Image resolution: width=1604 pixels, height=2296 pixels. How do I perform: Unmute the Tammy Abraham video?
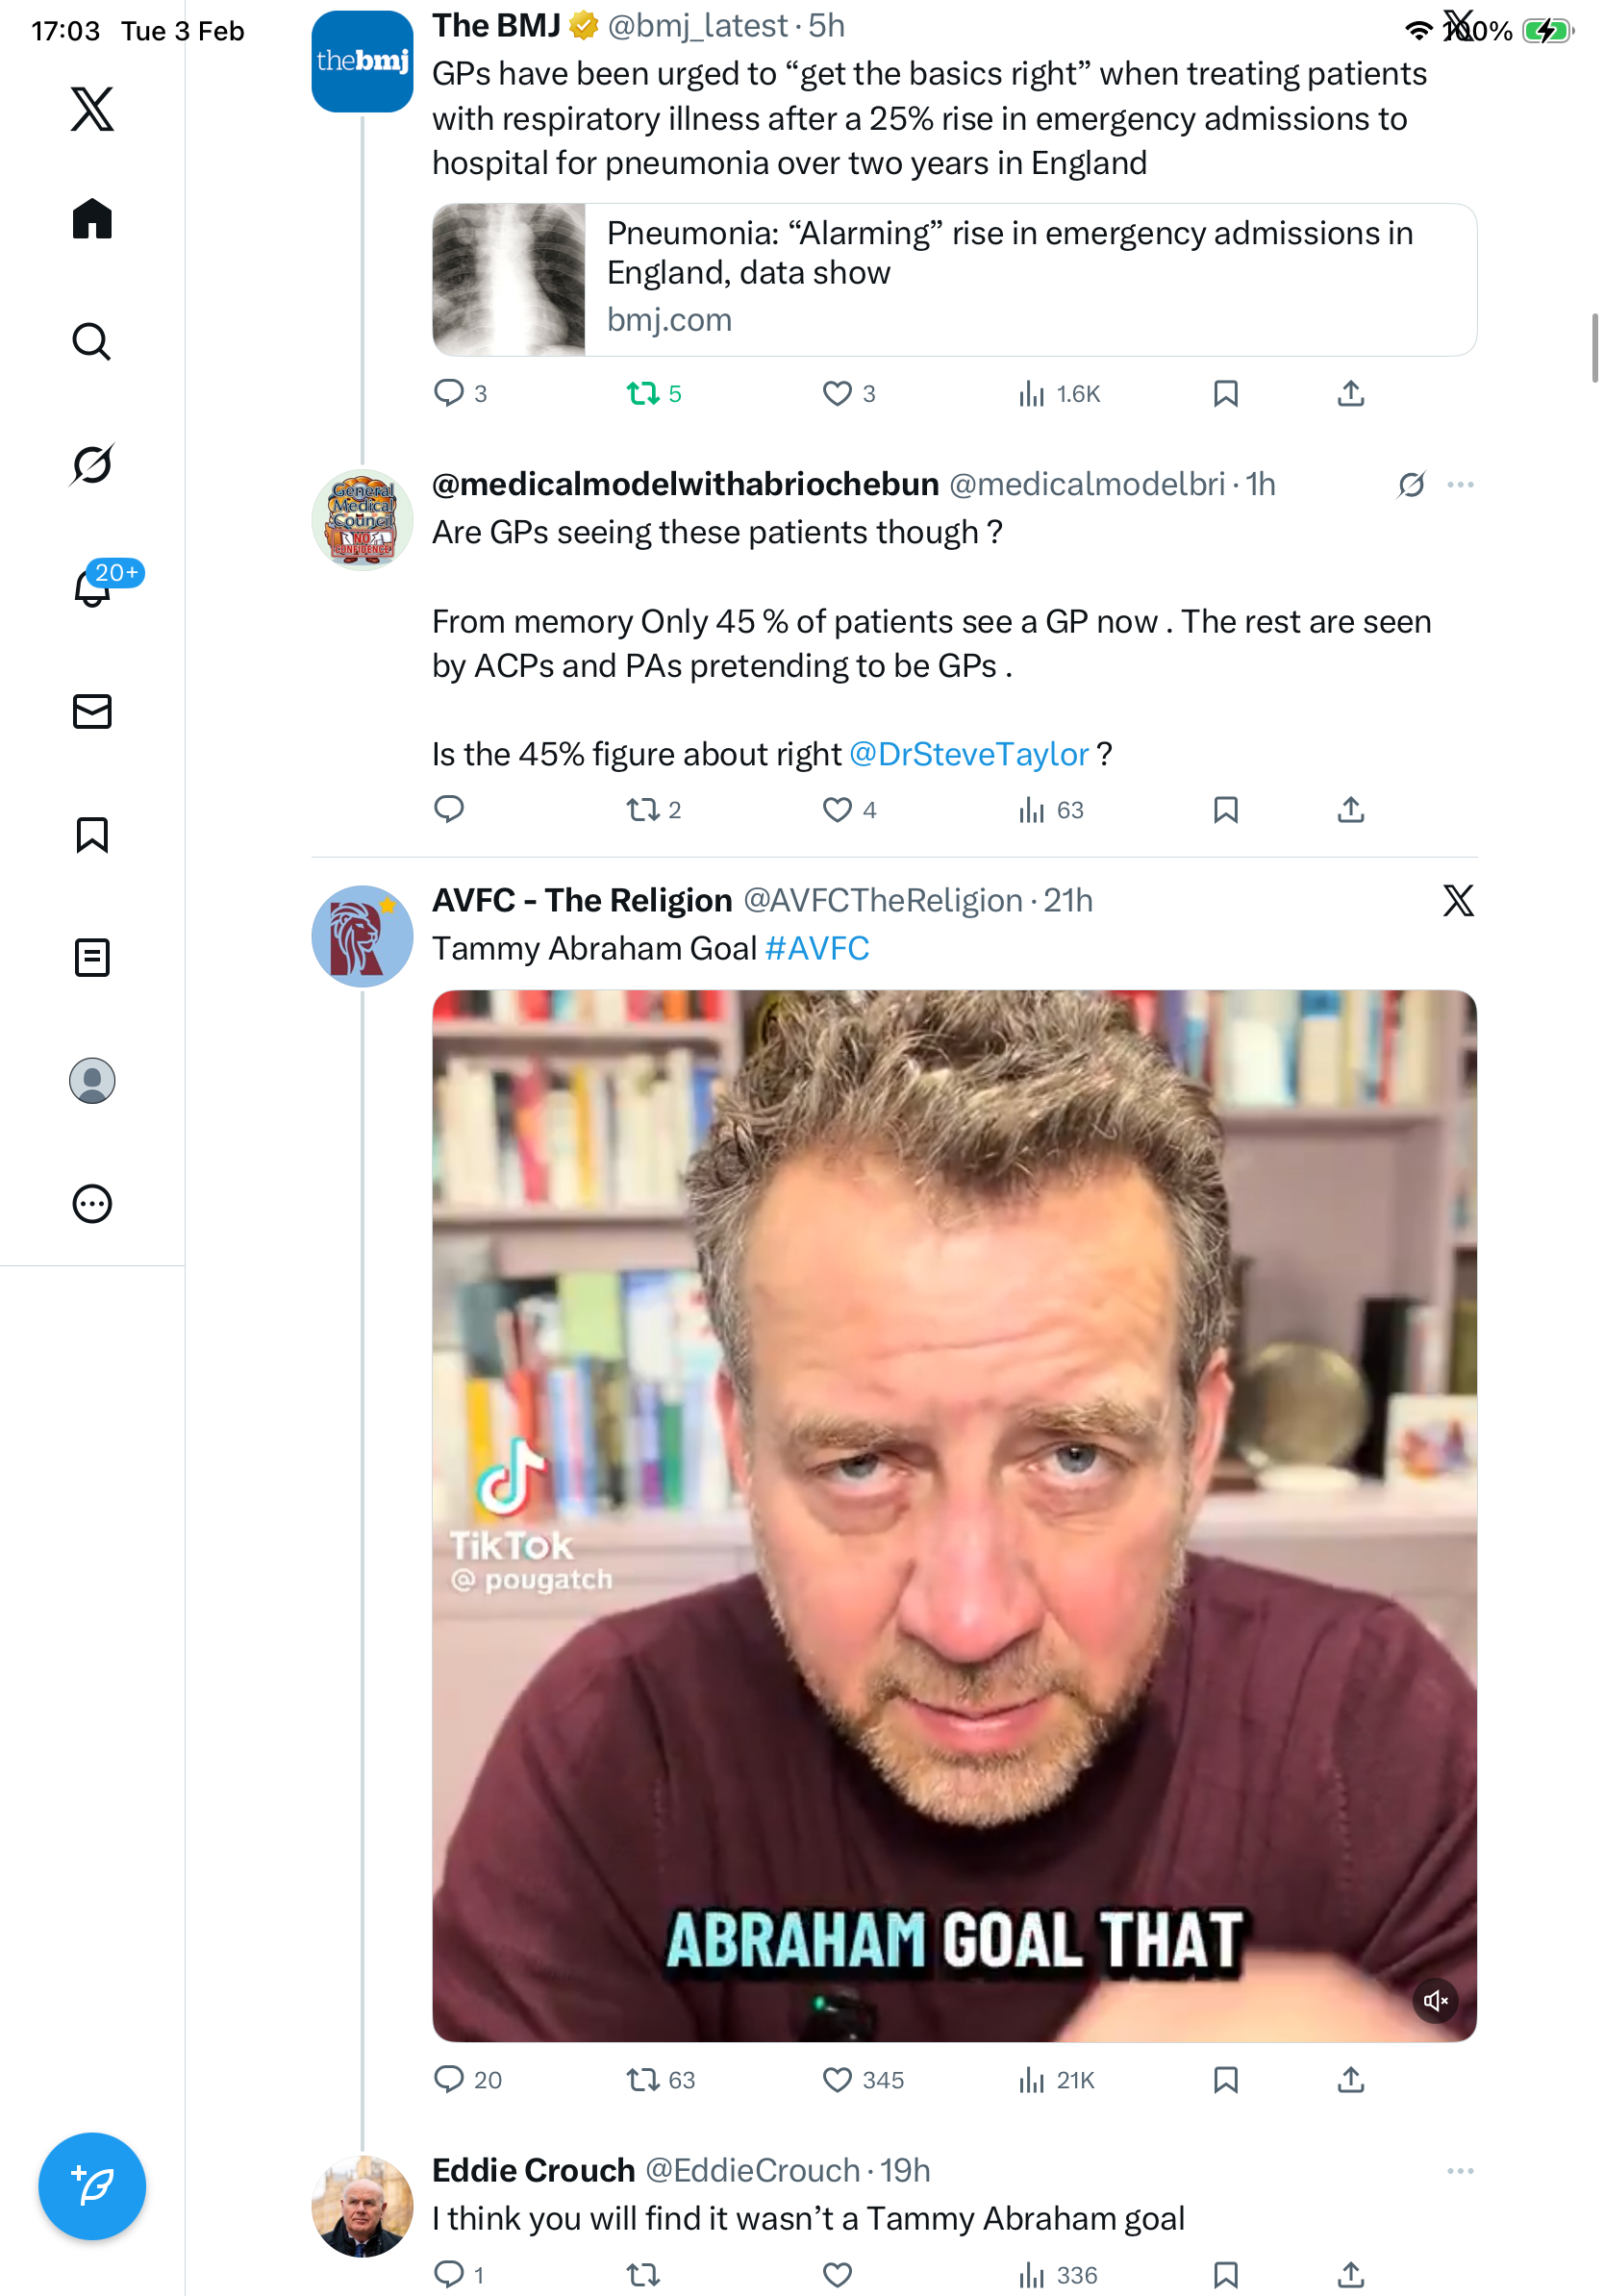1435,2000
